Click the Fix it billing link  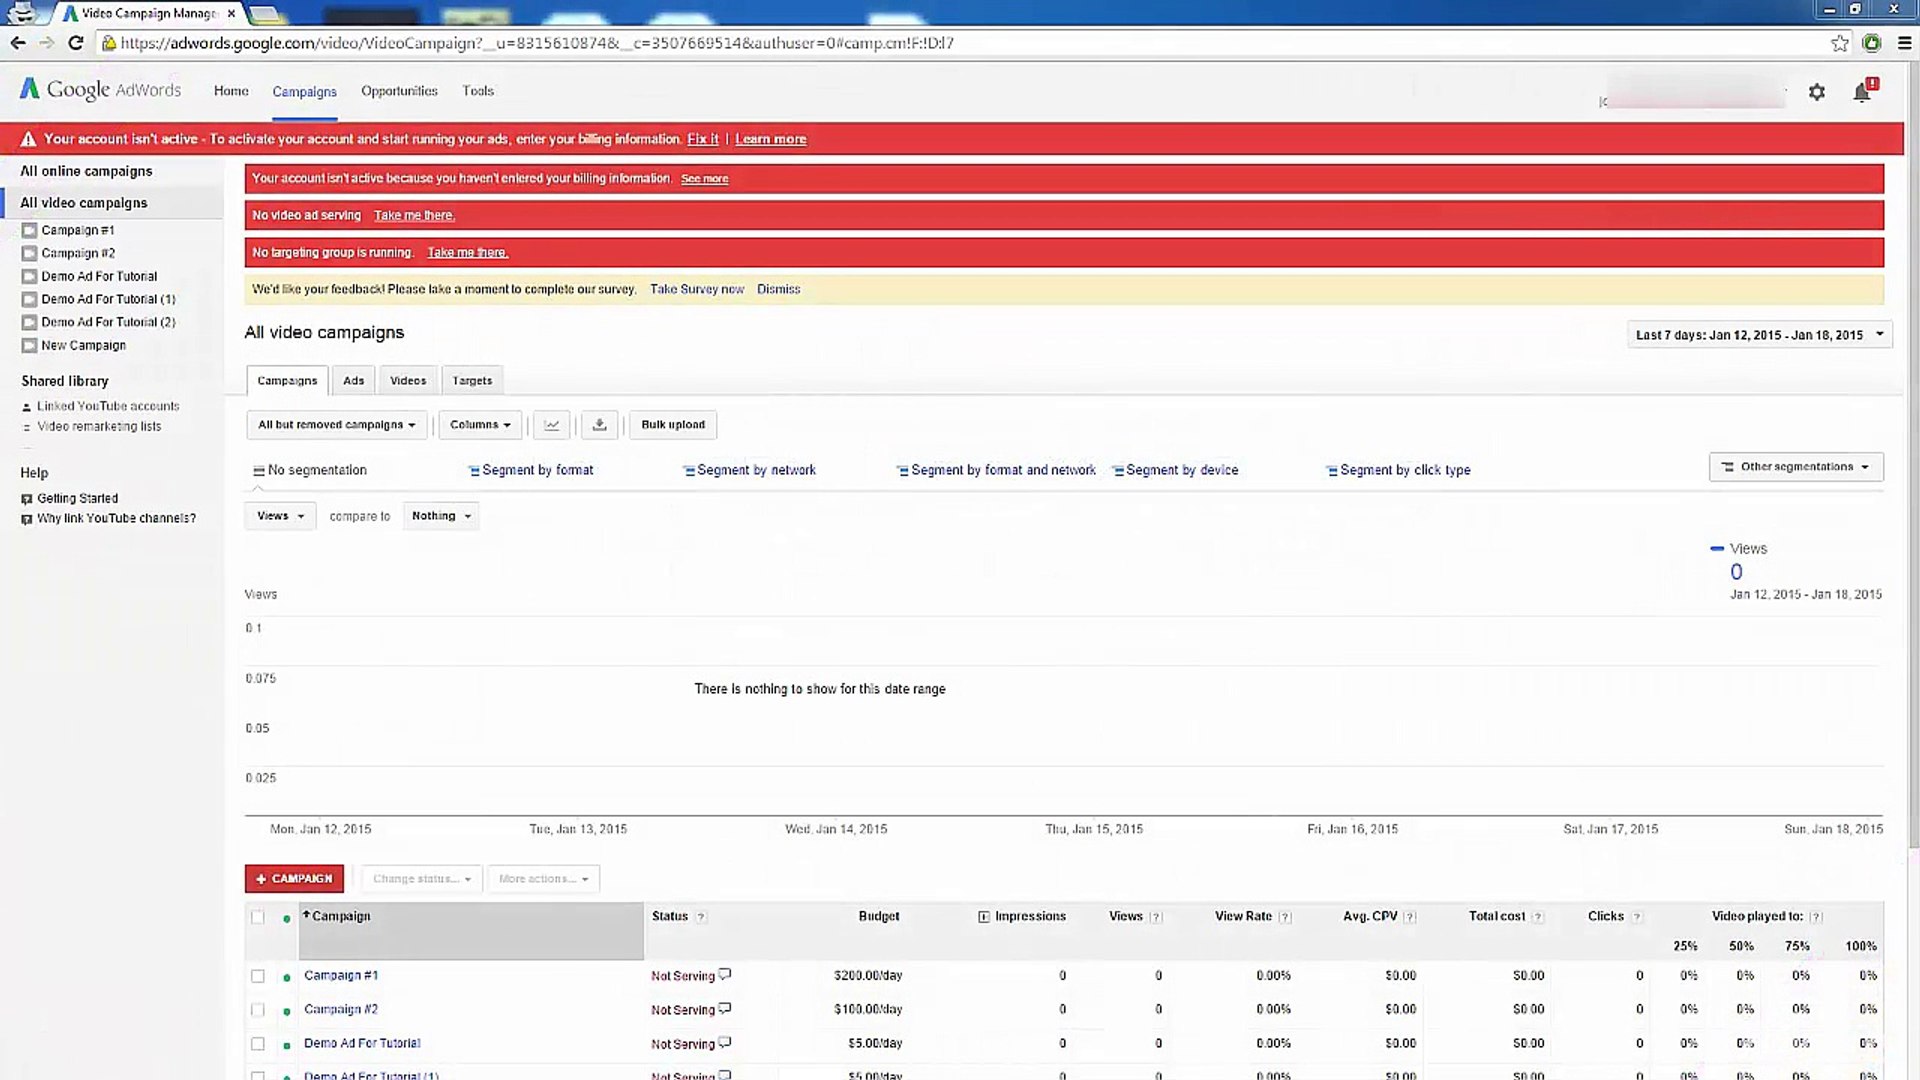pos(702,139)
